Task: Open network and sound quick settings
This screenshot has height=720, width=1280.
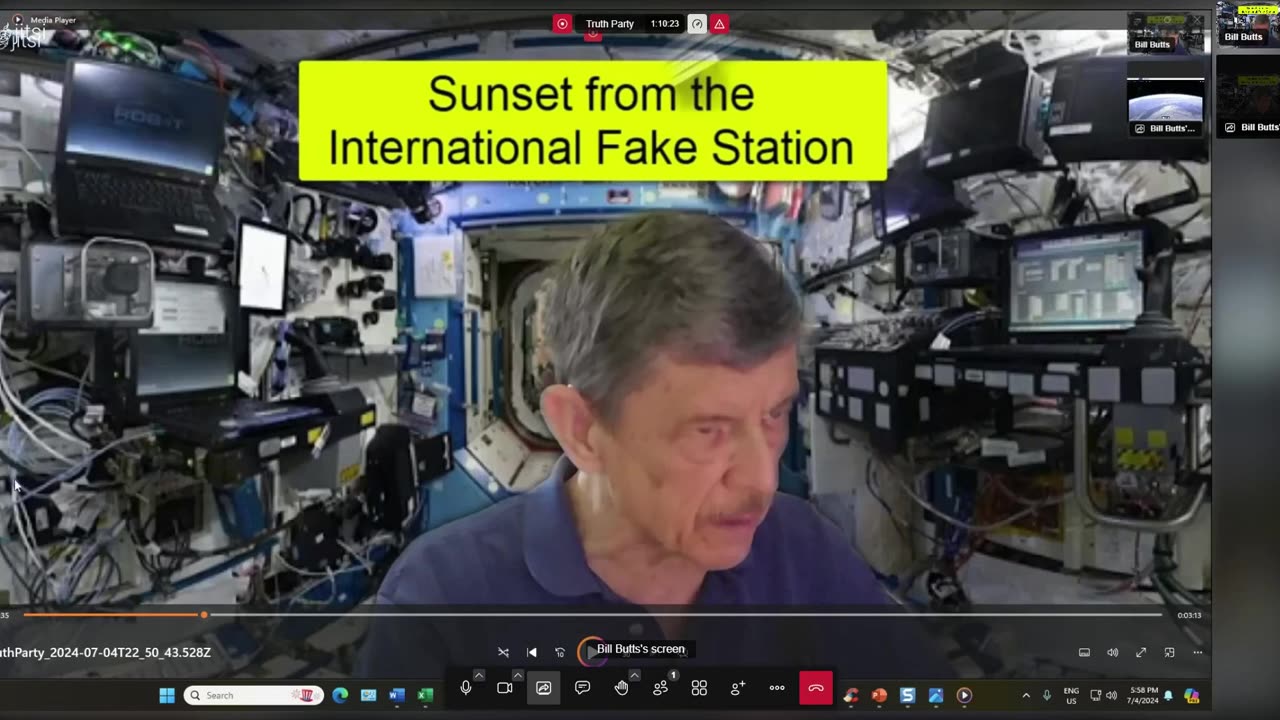Action: [1103, 695]
